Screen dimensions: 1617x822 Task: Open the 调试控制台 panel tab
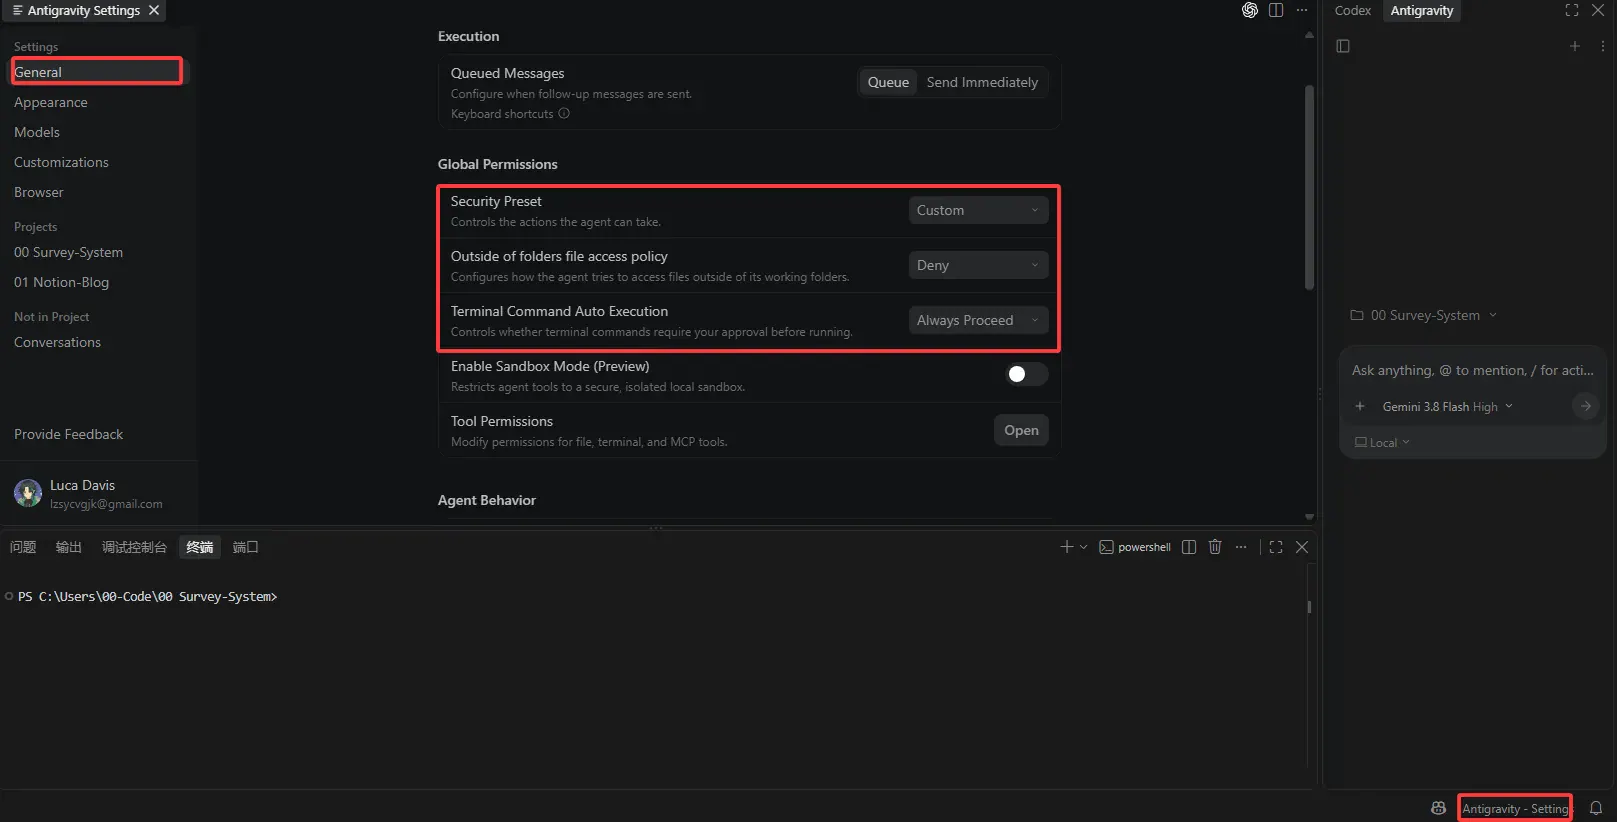[x=134, y=547]
